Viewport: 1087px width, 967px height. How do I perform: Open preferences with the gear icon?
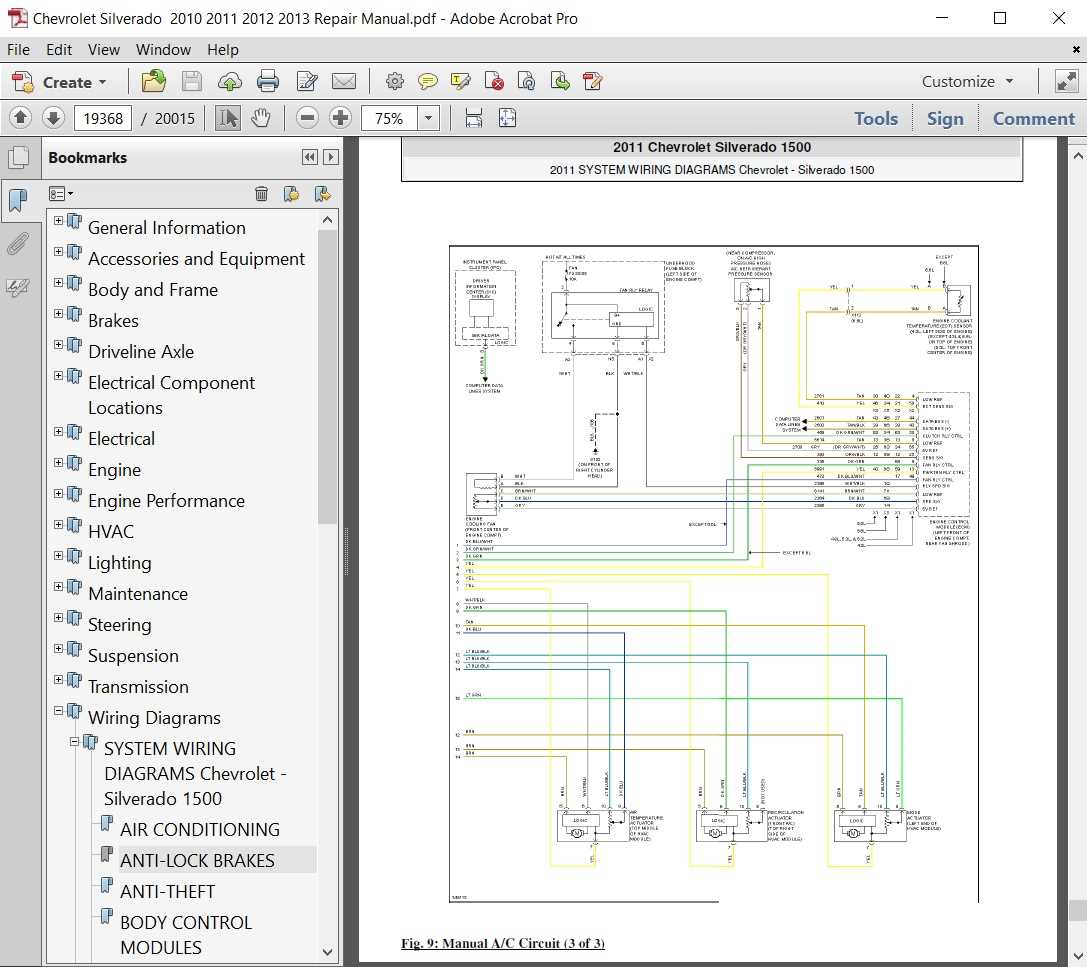394,82
